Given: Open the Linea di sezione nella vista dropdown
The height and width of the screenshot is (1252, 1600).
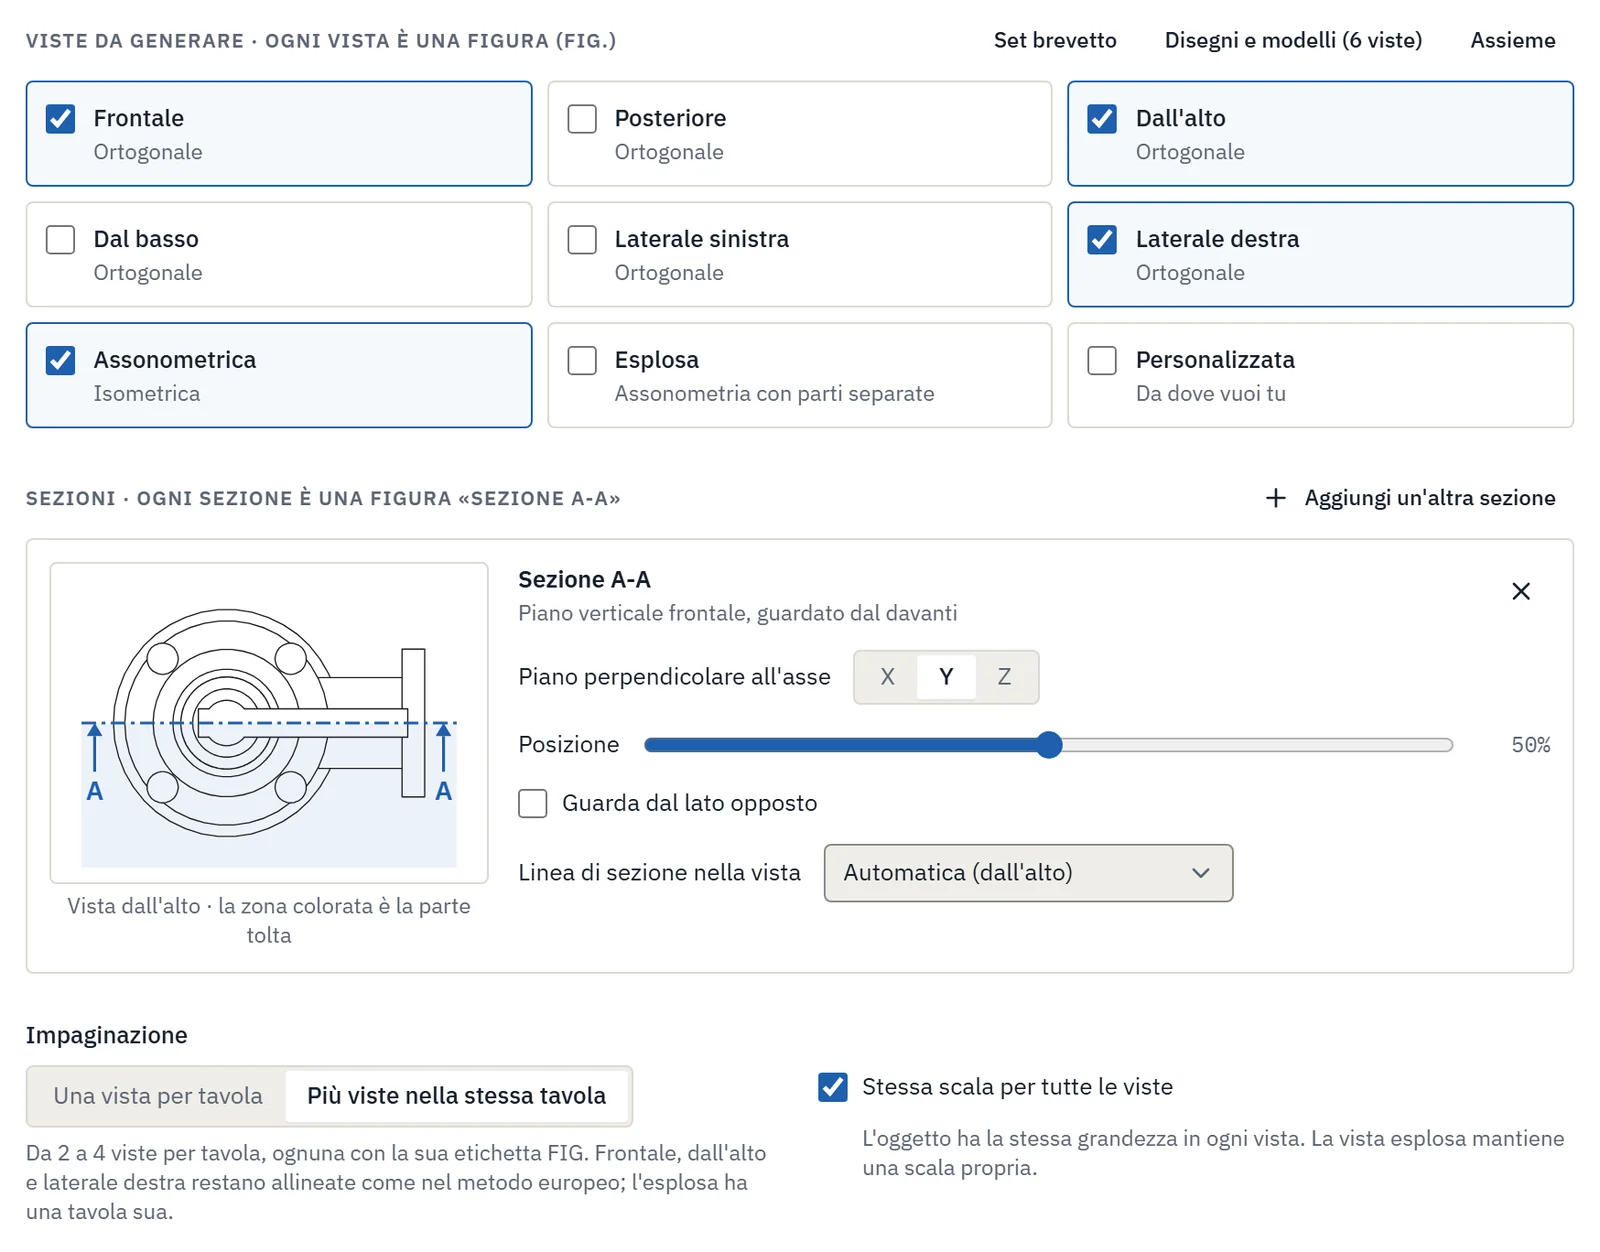Looking at the screenshot, I should pyautogui.click(x=1028, y=873).
